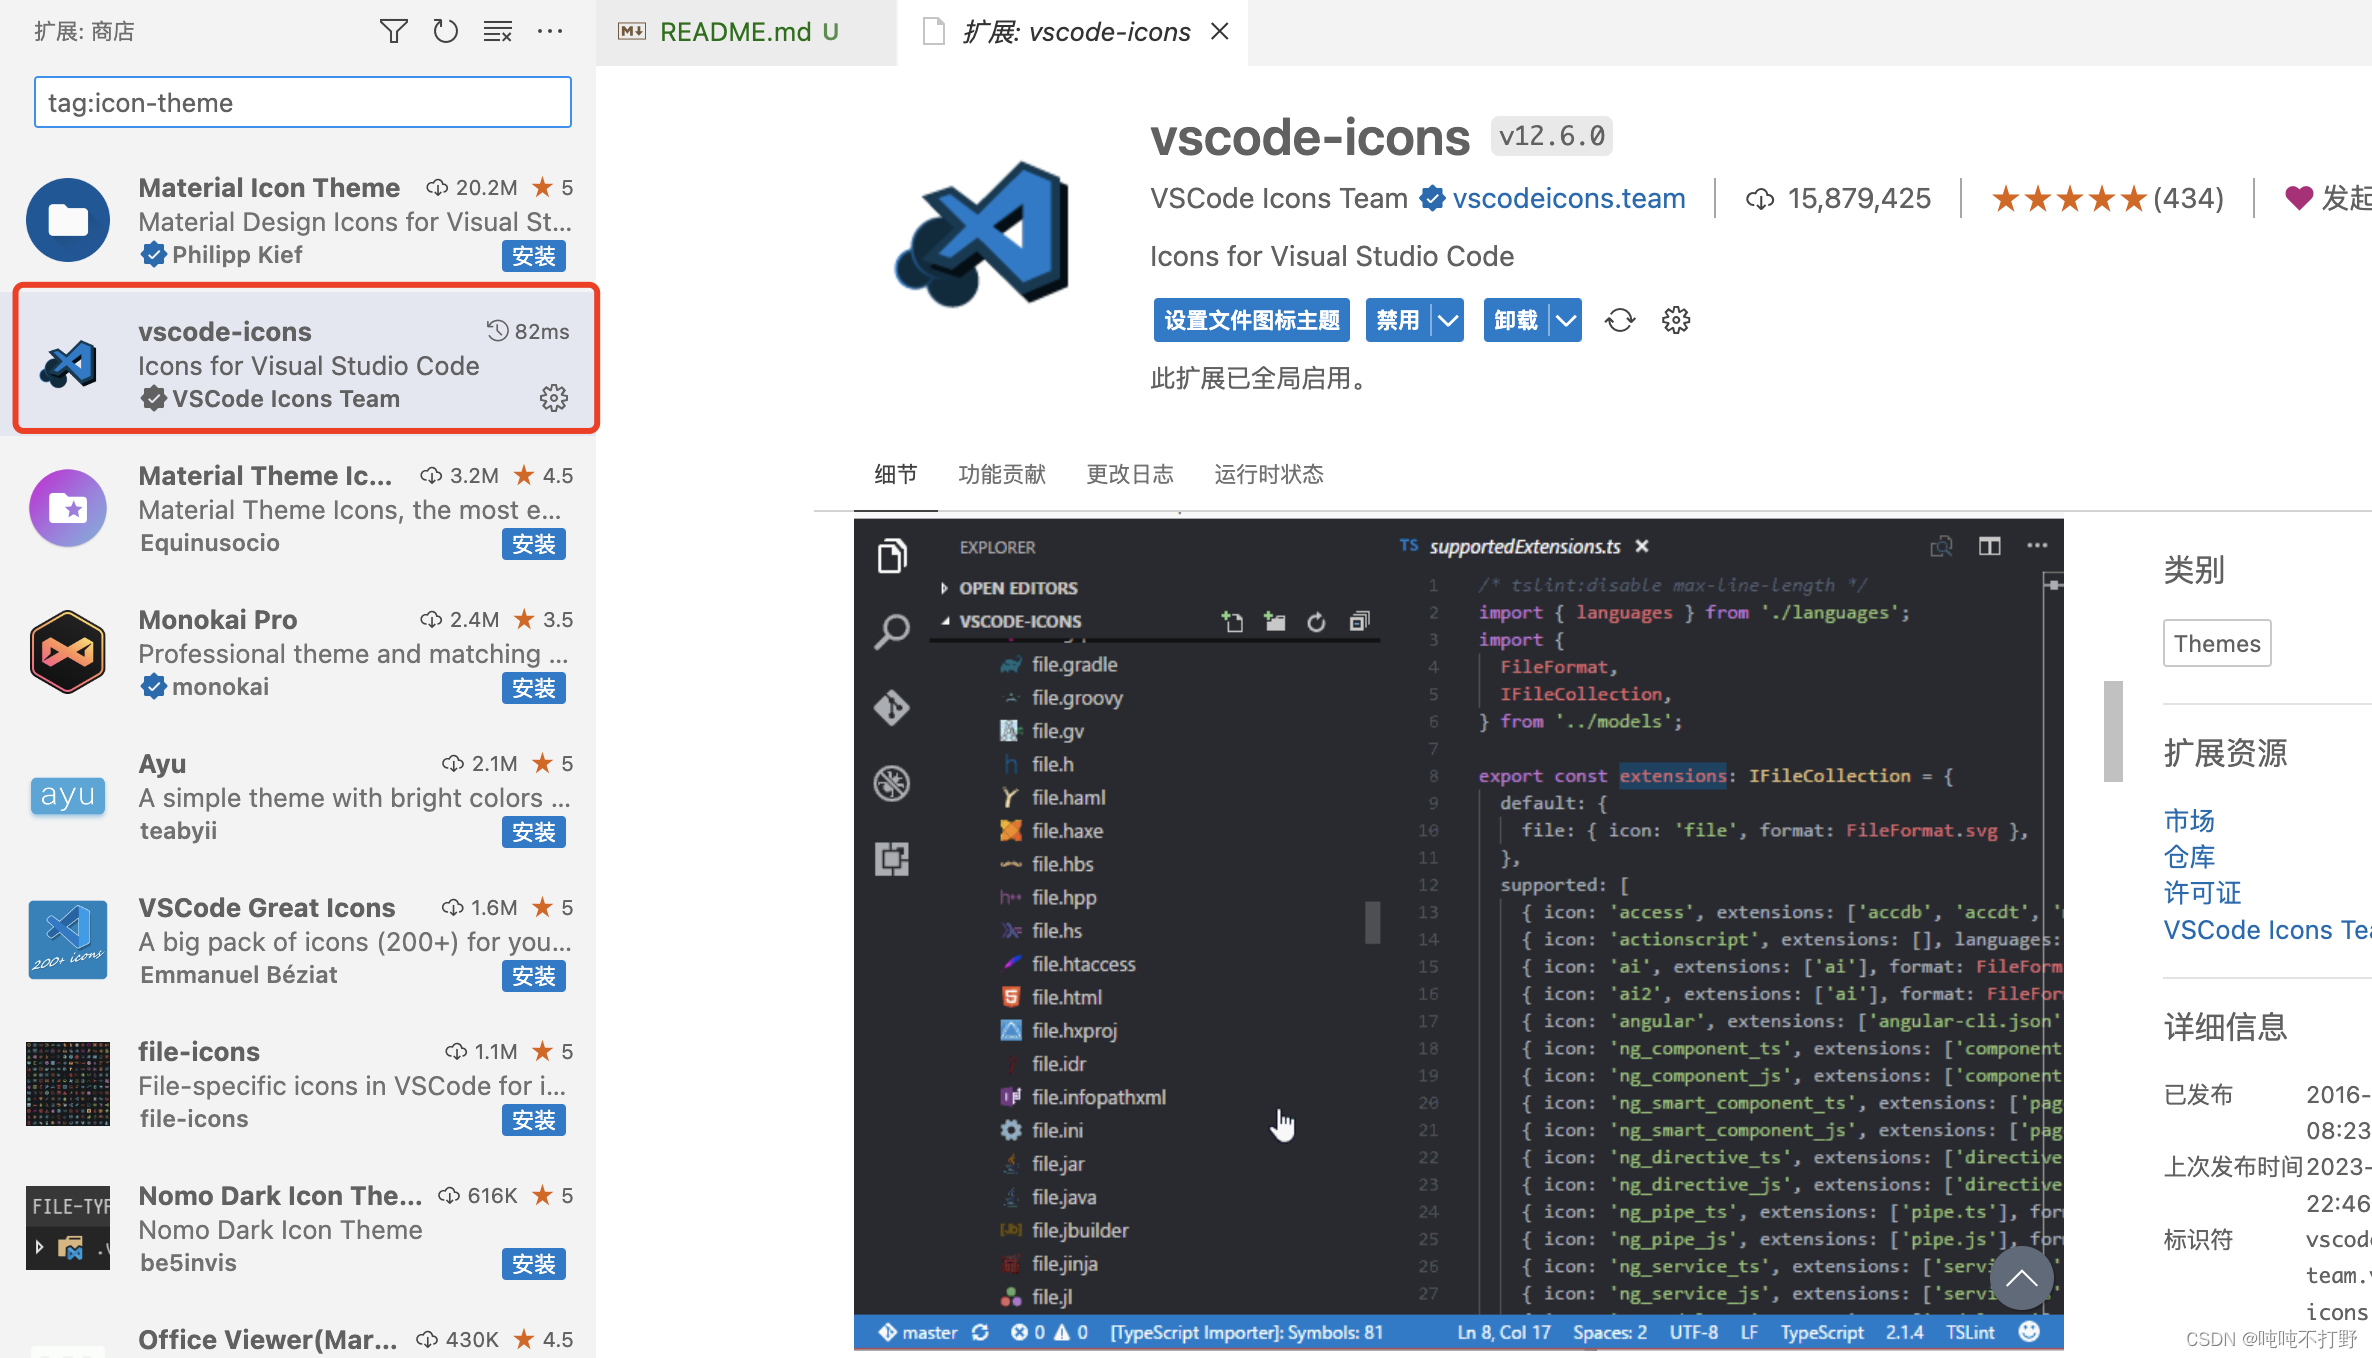Click the vscode-icons extension logo thumbnail

coord(68,363)
